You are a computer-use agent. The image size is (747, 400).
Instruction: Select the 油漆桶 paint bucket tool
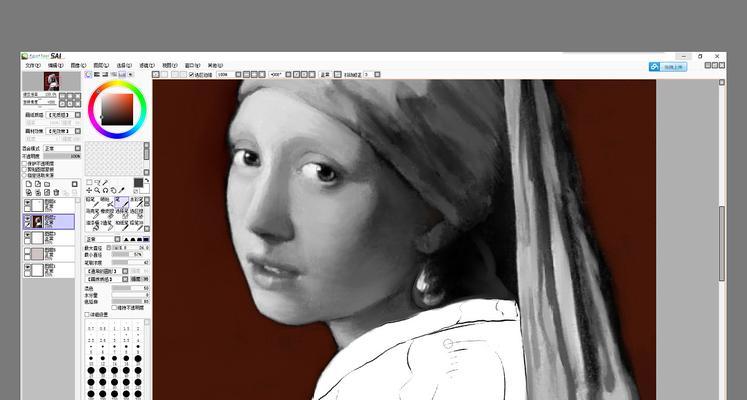coord(91,226)
